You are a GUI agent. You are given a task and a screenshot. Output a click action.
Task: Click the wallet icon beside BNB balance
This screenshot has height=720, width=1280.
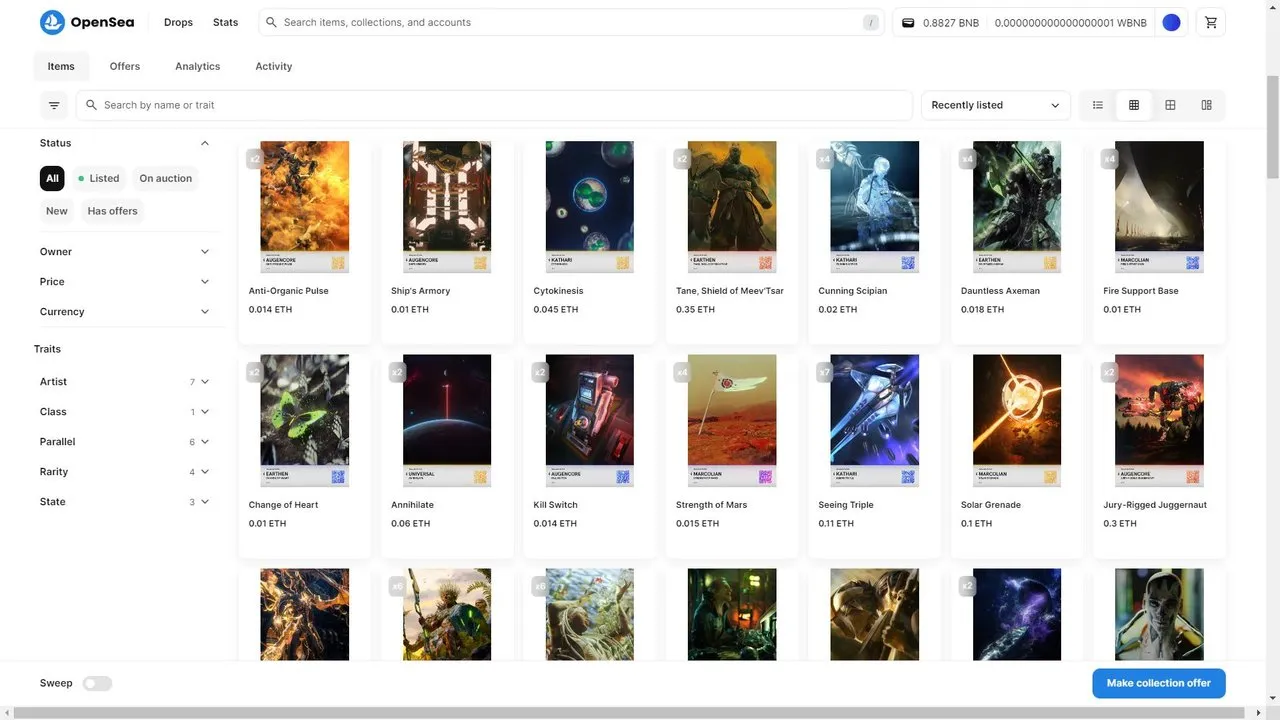coord(908,22)
